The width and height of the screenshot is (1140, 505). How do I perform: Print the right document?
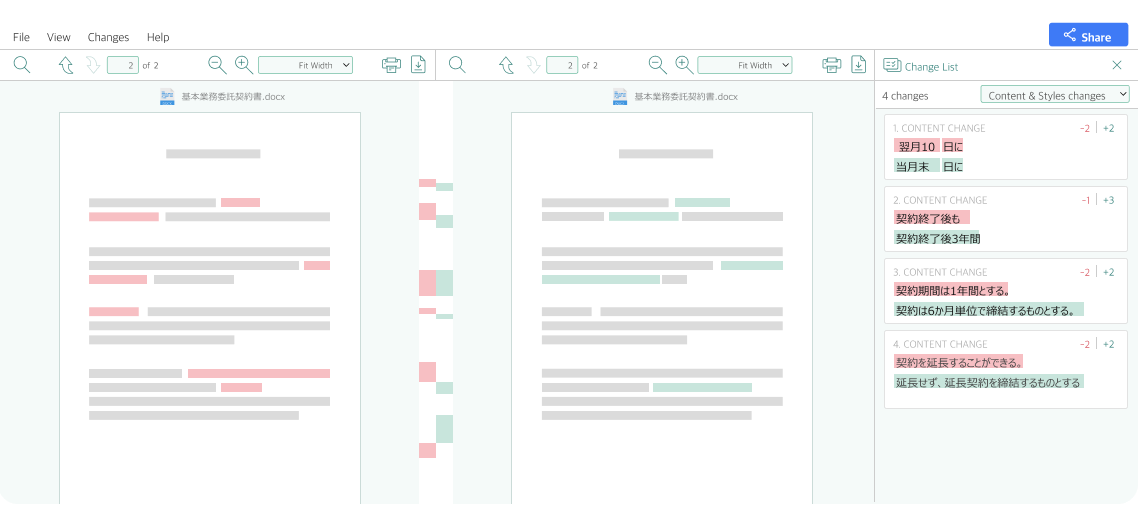tap(831, 65)
